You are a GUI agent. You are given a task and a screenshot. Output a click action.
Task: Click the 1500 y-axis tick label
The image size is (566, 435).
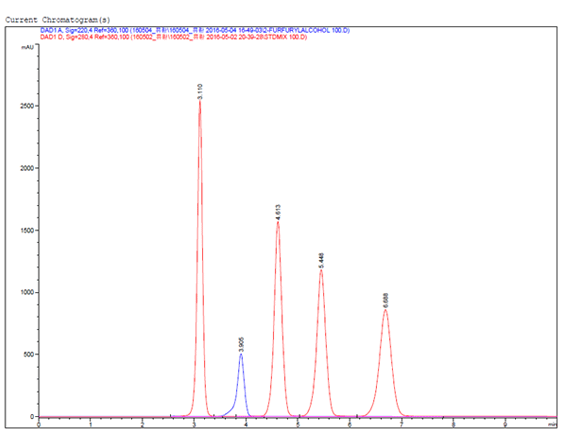click(27, 230)
